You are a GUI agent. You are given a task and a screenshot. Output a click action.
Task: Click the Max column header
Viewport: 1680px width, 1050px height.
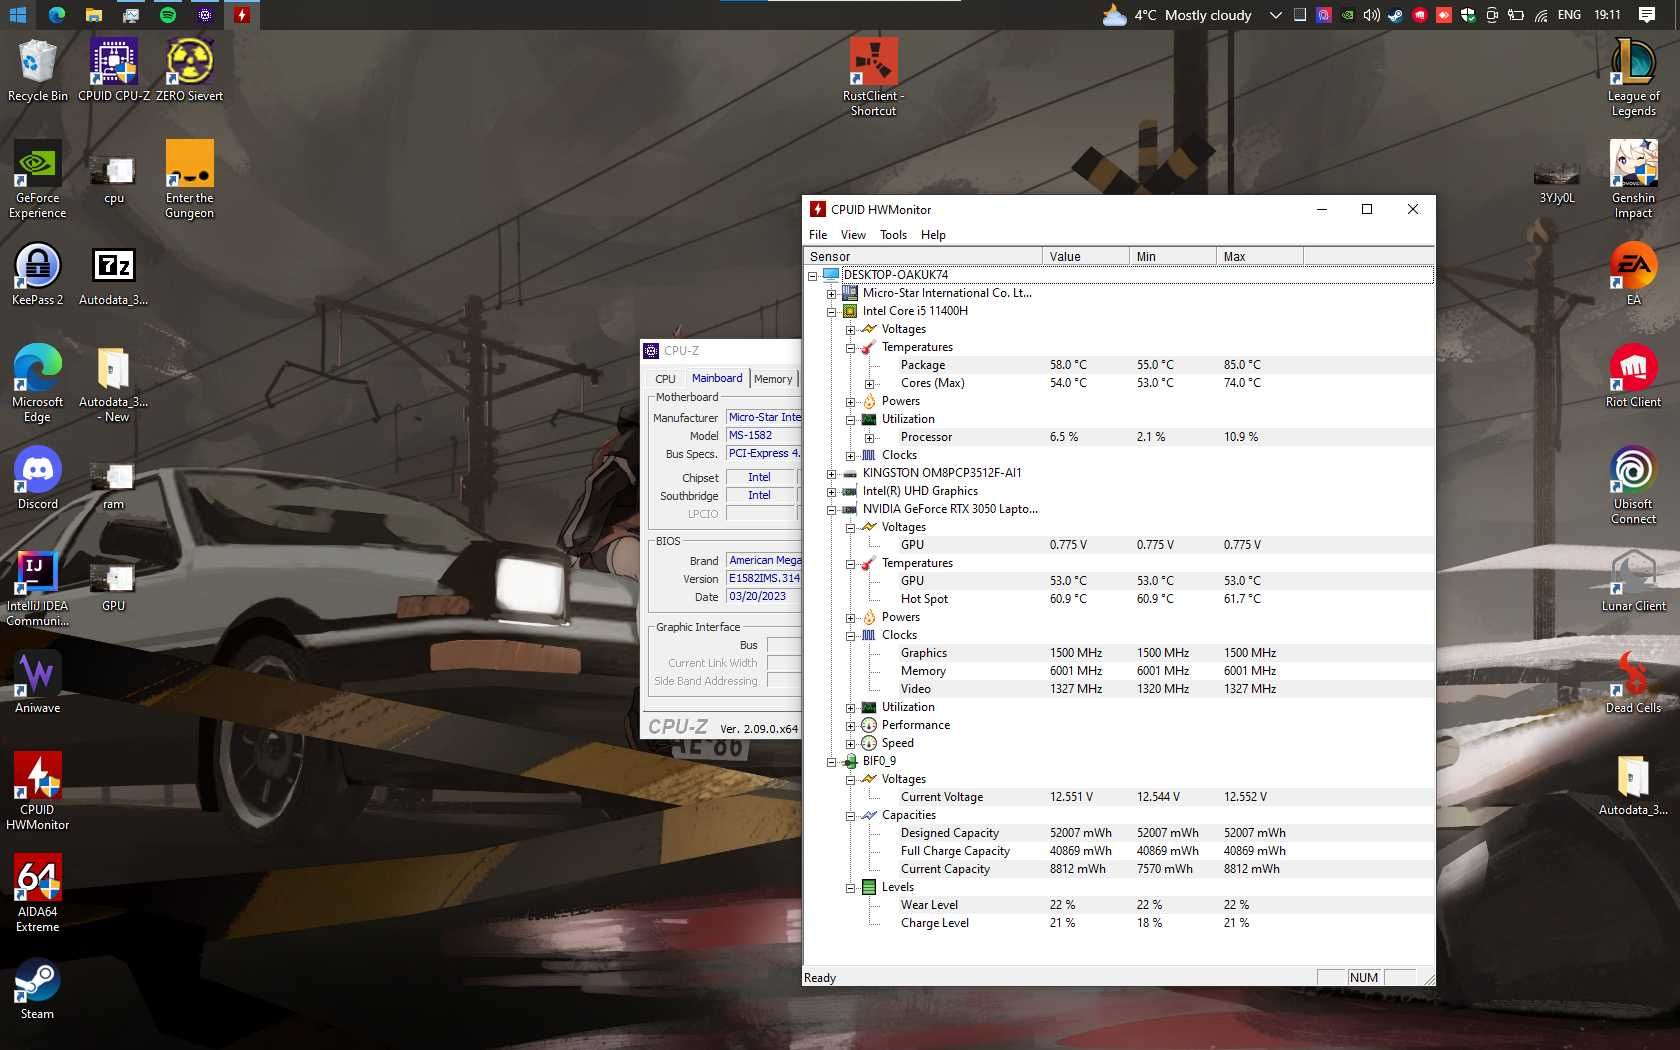1259,257
